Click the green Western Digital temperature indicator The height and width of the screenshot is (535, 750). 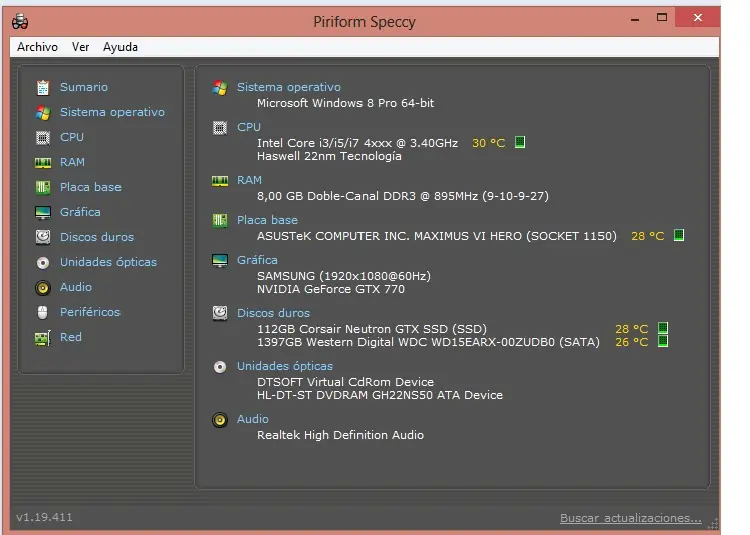[662, 341]
